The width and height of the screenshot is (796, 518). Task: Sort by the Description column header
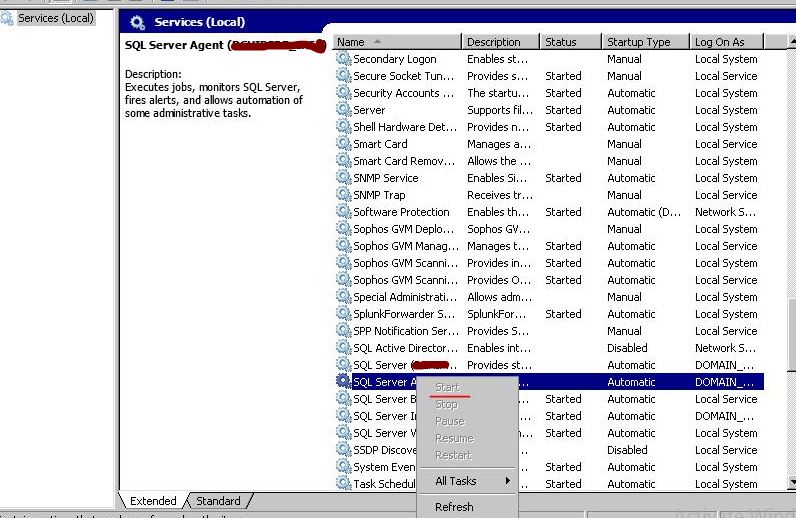pos(501,42)
